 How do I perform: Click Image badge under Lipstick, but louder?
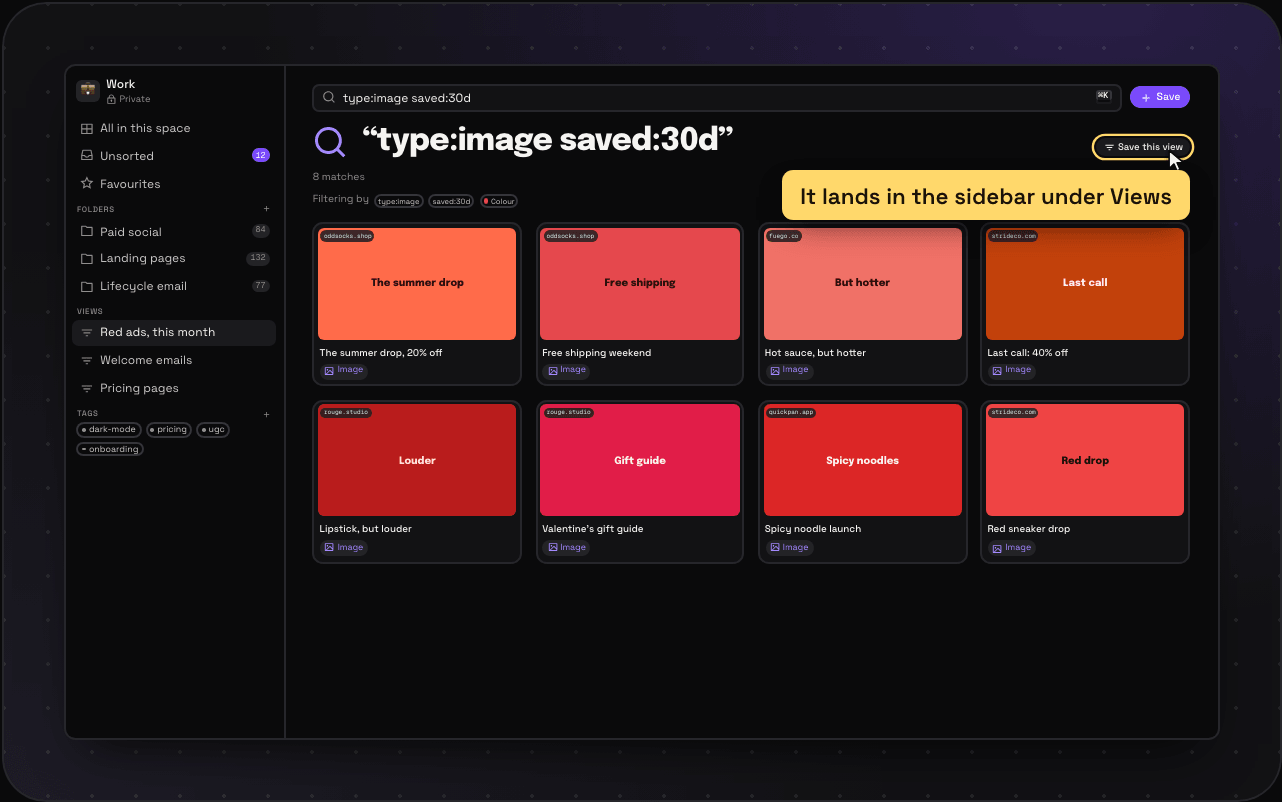343,548
